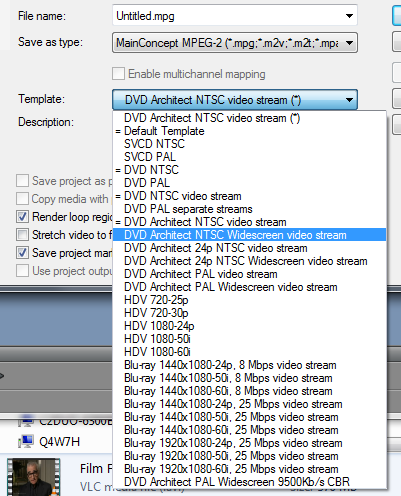Choose DVD Architect PAL Widescreen 9500Kb/s CBR
Screen dimensions: 401x496
click(x=250, y=482)
